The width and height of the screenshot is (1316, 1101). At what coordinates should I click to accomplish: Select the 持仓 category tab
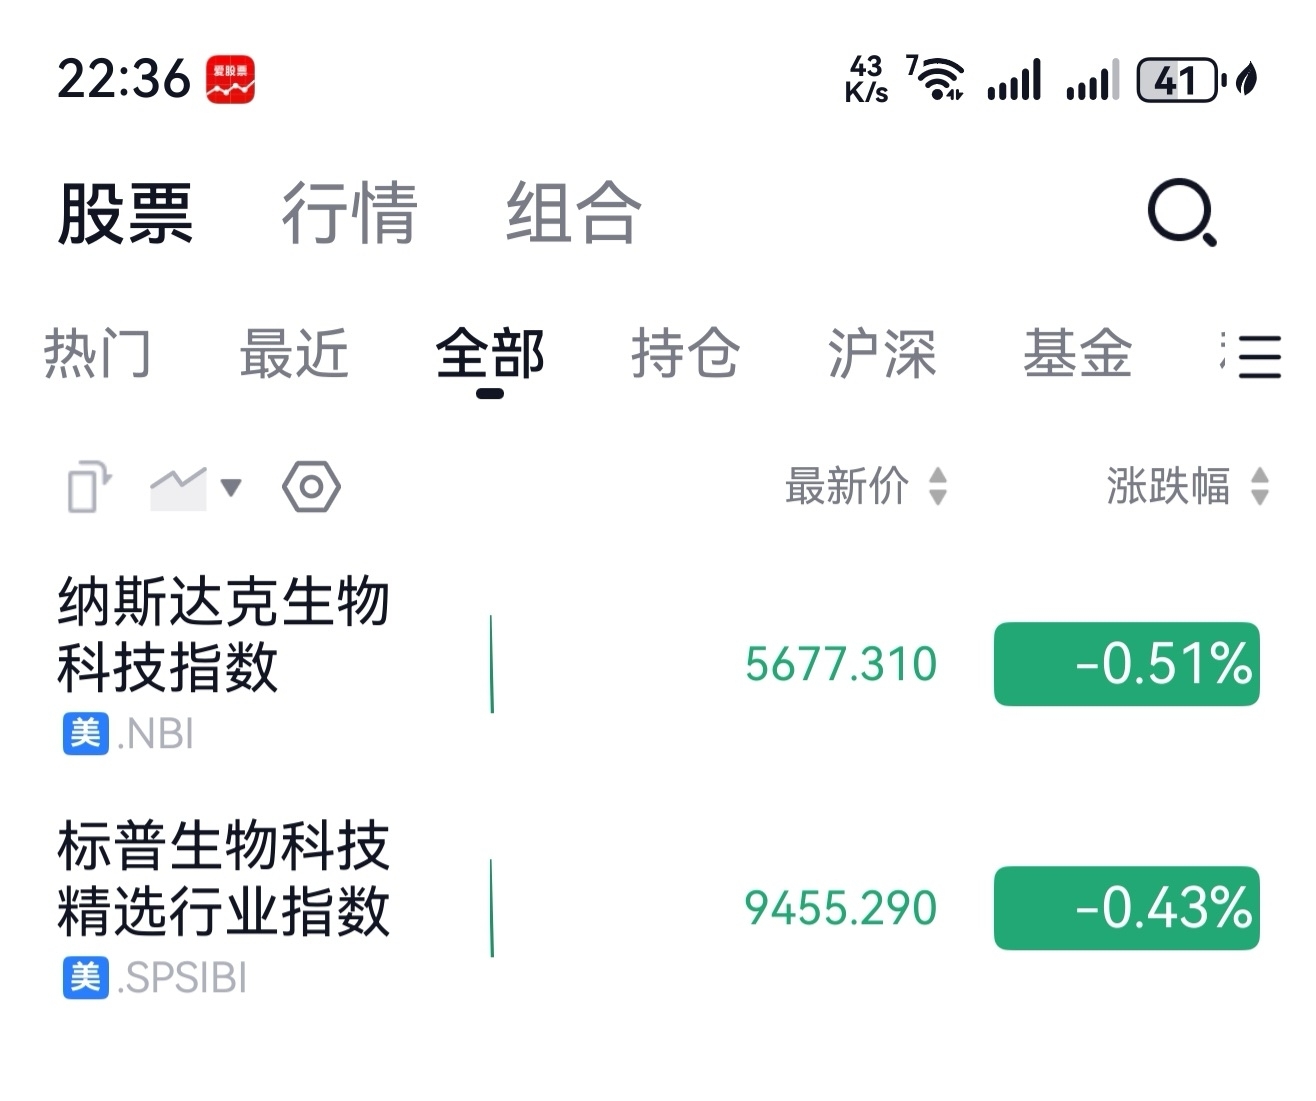point(686,354)
